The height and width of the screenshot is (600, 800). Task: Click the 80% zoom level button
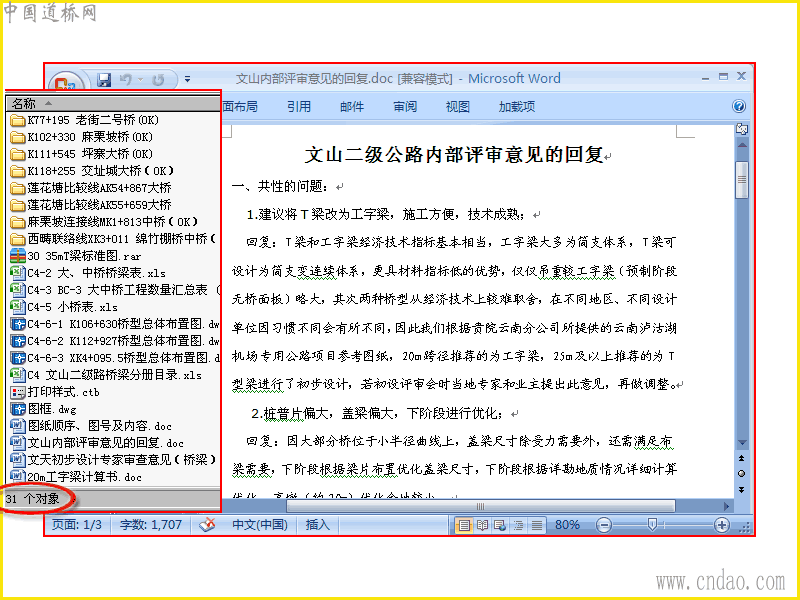tap(567, 525)
